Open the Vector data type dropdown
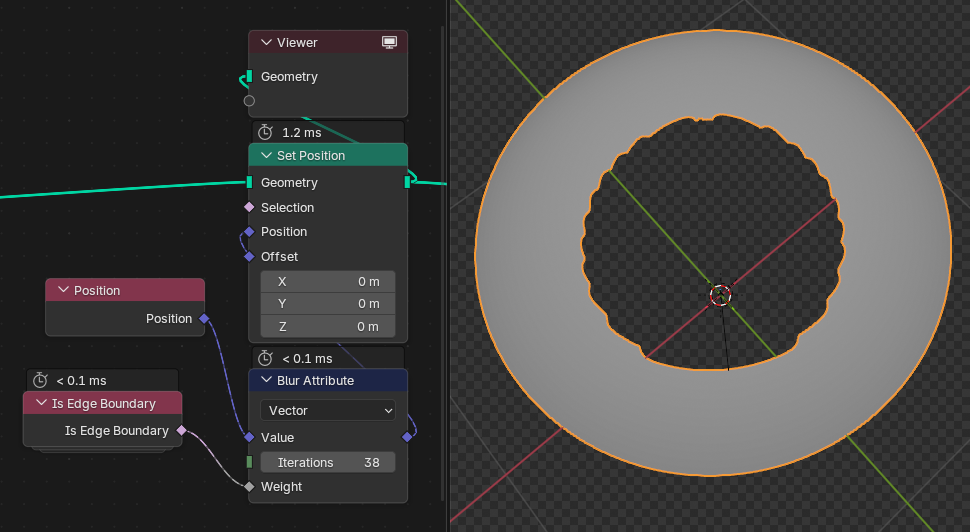This screenshot has height=532, width=970. (x=328, y=410)
